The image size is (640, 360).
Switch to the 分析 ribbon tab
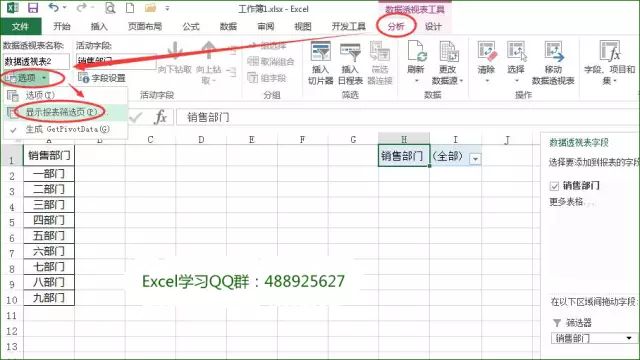tap(396, 27)
